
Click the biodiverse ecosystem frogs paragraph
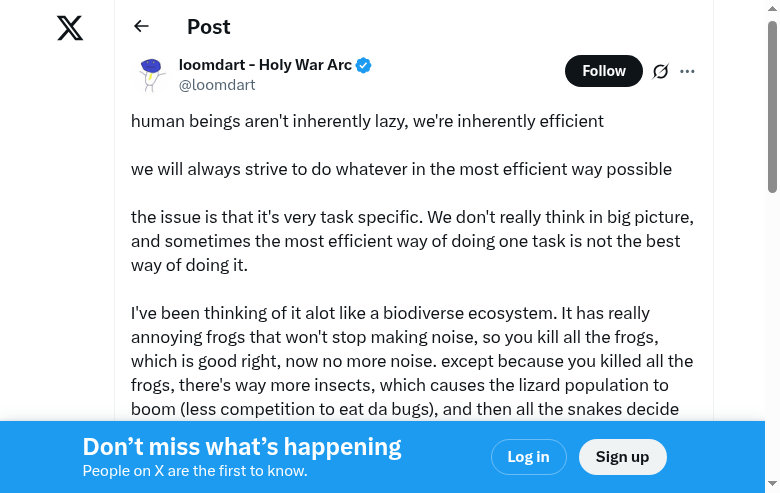click(x=412, y=361)
